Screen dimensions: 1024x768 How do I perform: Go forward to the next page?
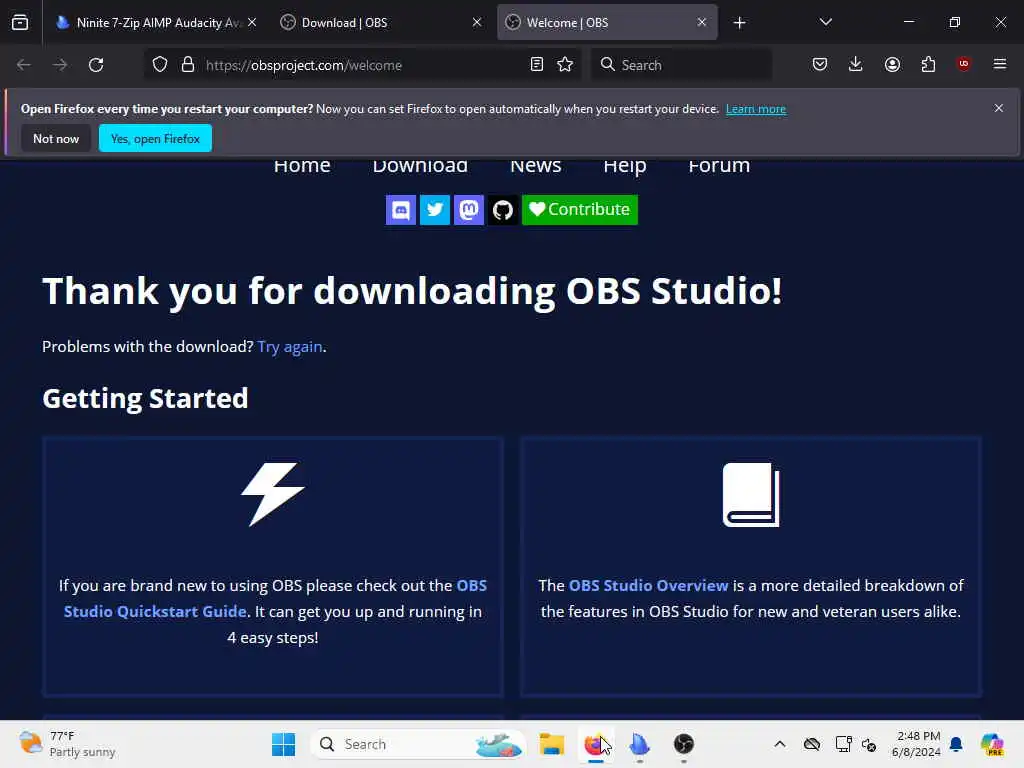coord(60,65)
